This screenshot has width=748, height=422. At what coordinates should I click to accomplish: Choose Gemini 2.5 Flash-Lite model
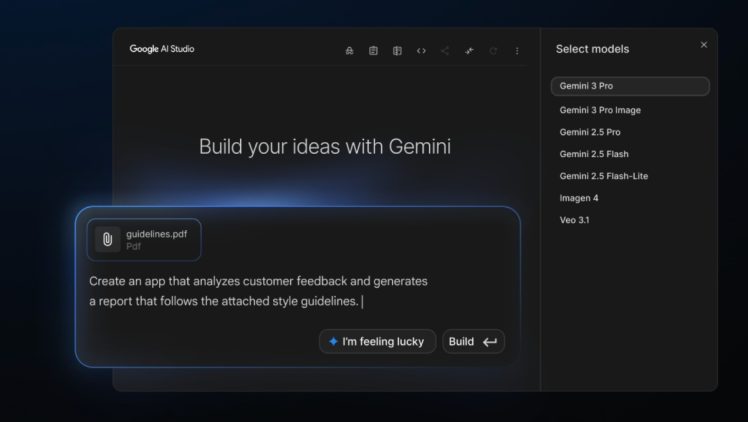(x=604, y=176)
